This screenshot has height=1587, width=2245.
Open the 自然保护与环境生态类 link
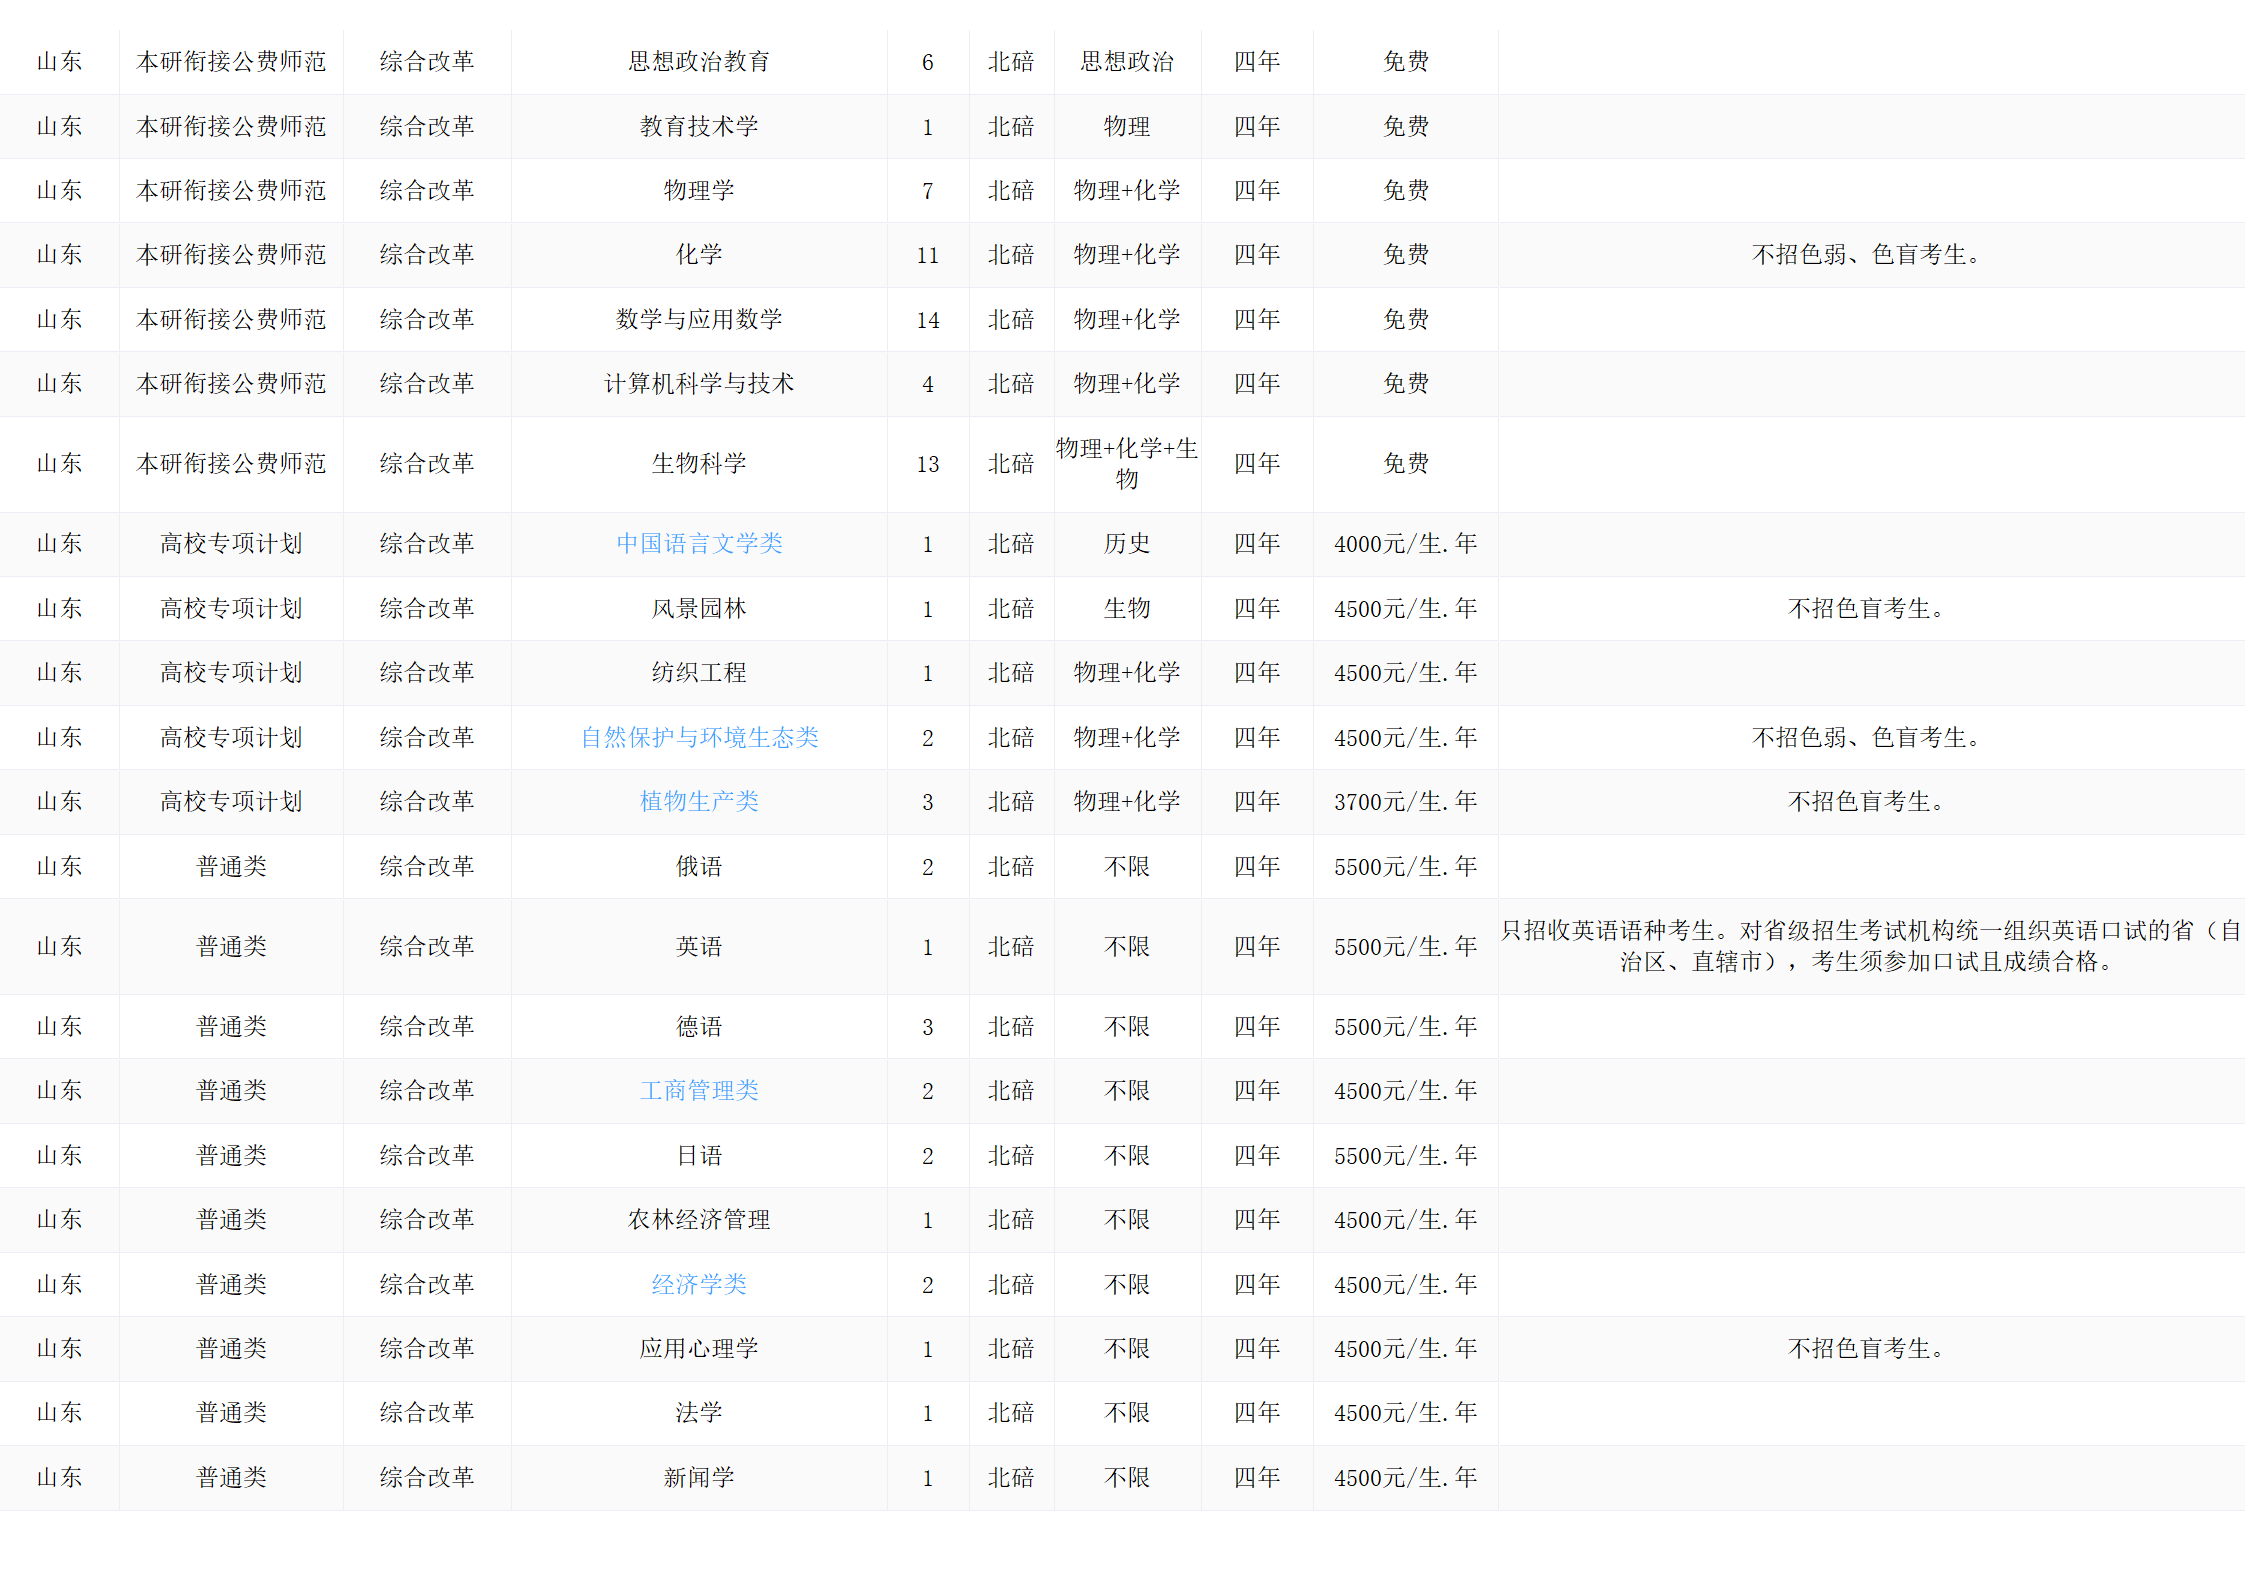tap(699, 738)
